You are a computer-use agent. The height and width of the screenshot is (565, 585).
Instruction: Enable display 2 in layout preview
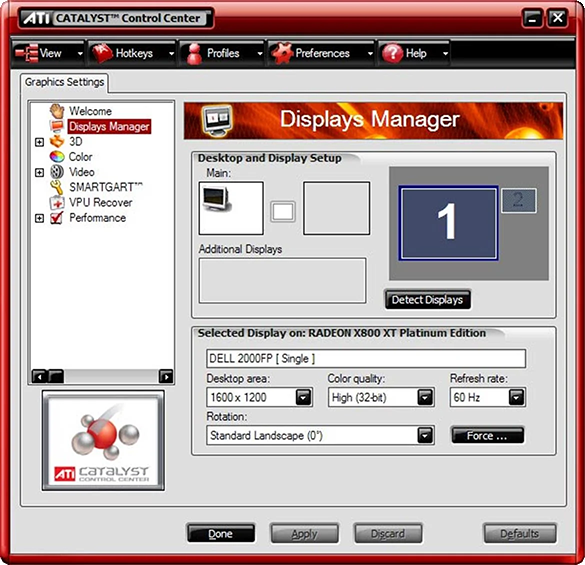click(519, 201)
